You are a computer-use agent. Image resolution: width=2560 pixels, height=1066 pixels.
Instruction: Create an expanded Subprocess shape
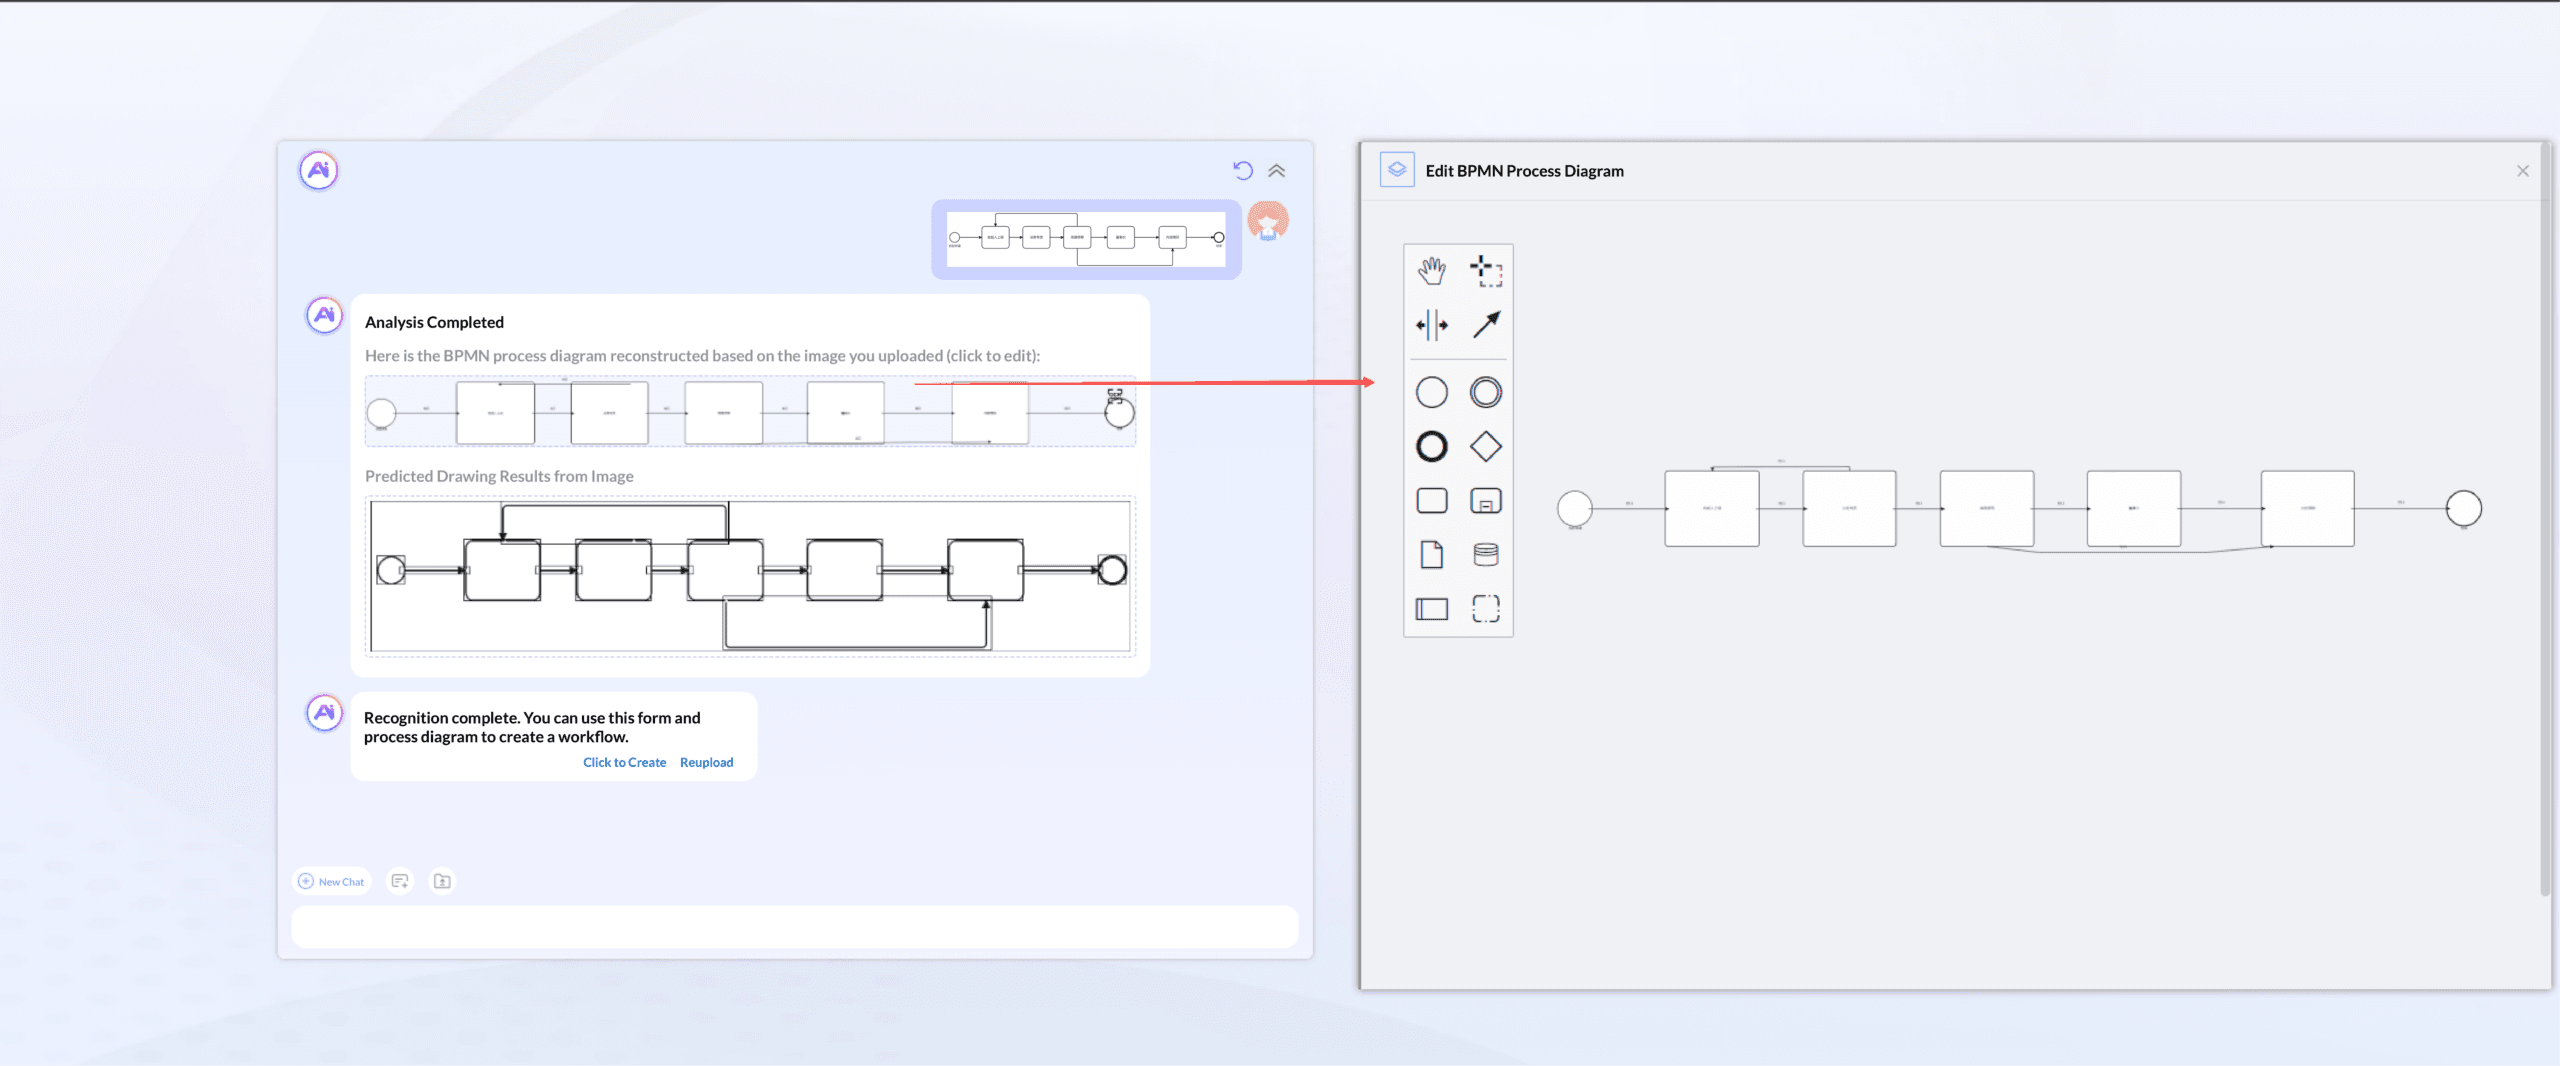pyautogui.click(x=1486, y=500)
